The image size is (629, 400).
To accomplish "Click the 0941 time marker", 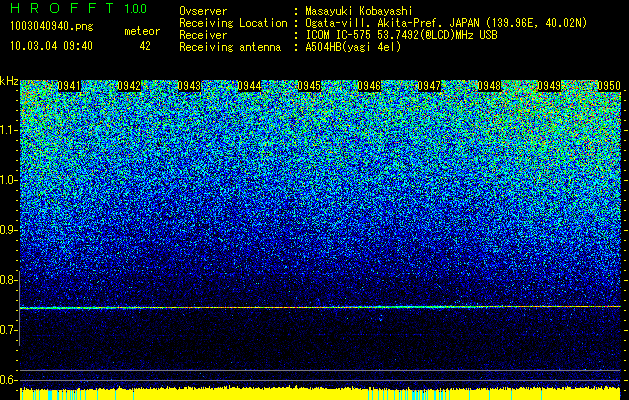I will pos(69,86).
